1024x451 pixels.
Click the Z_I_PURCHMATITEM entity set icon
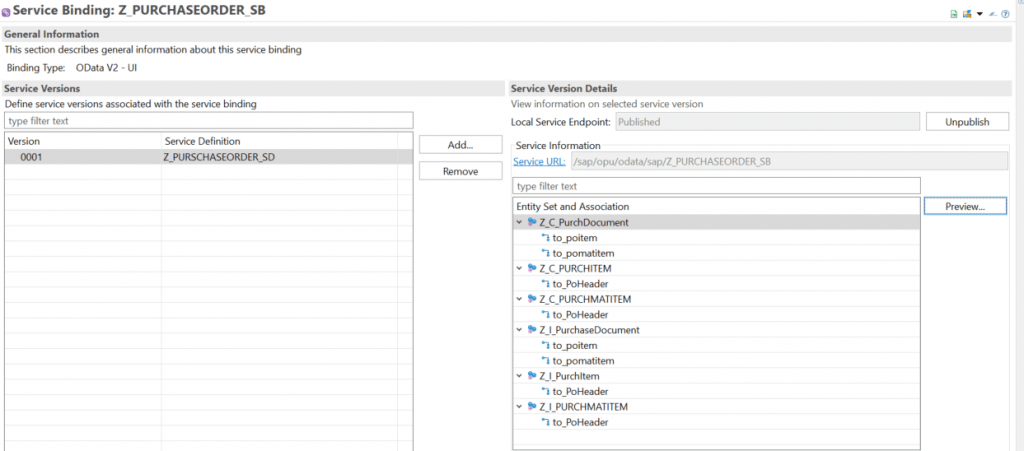(x=532, y=407)
